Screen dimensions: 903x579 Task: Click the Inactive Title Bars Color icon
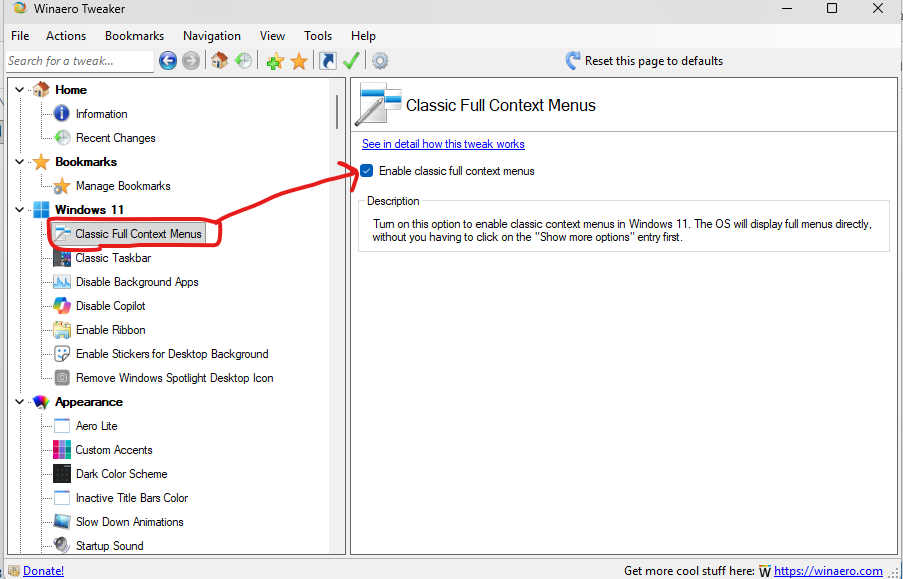[62, 498]
